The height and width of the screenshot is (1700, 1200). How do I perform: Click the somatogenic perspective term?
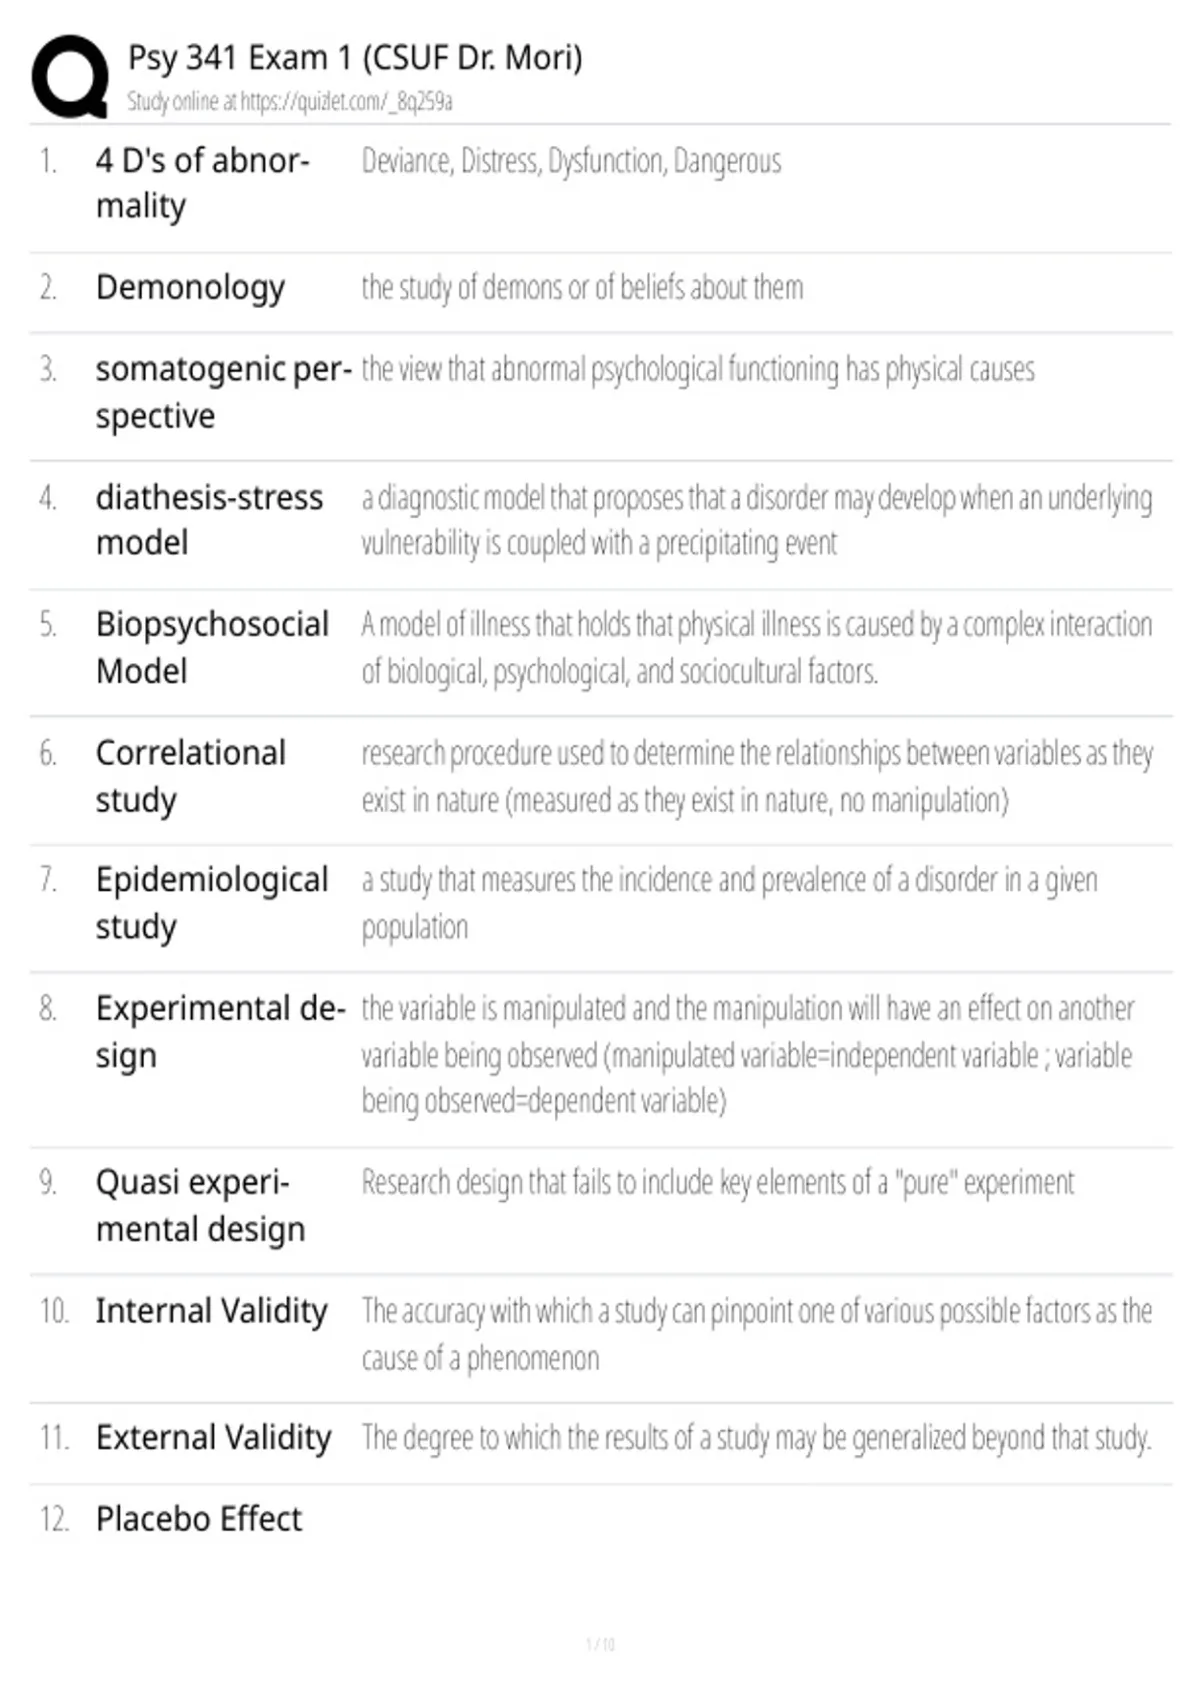[x=223, y=392]
